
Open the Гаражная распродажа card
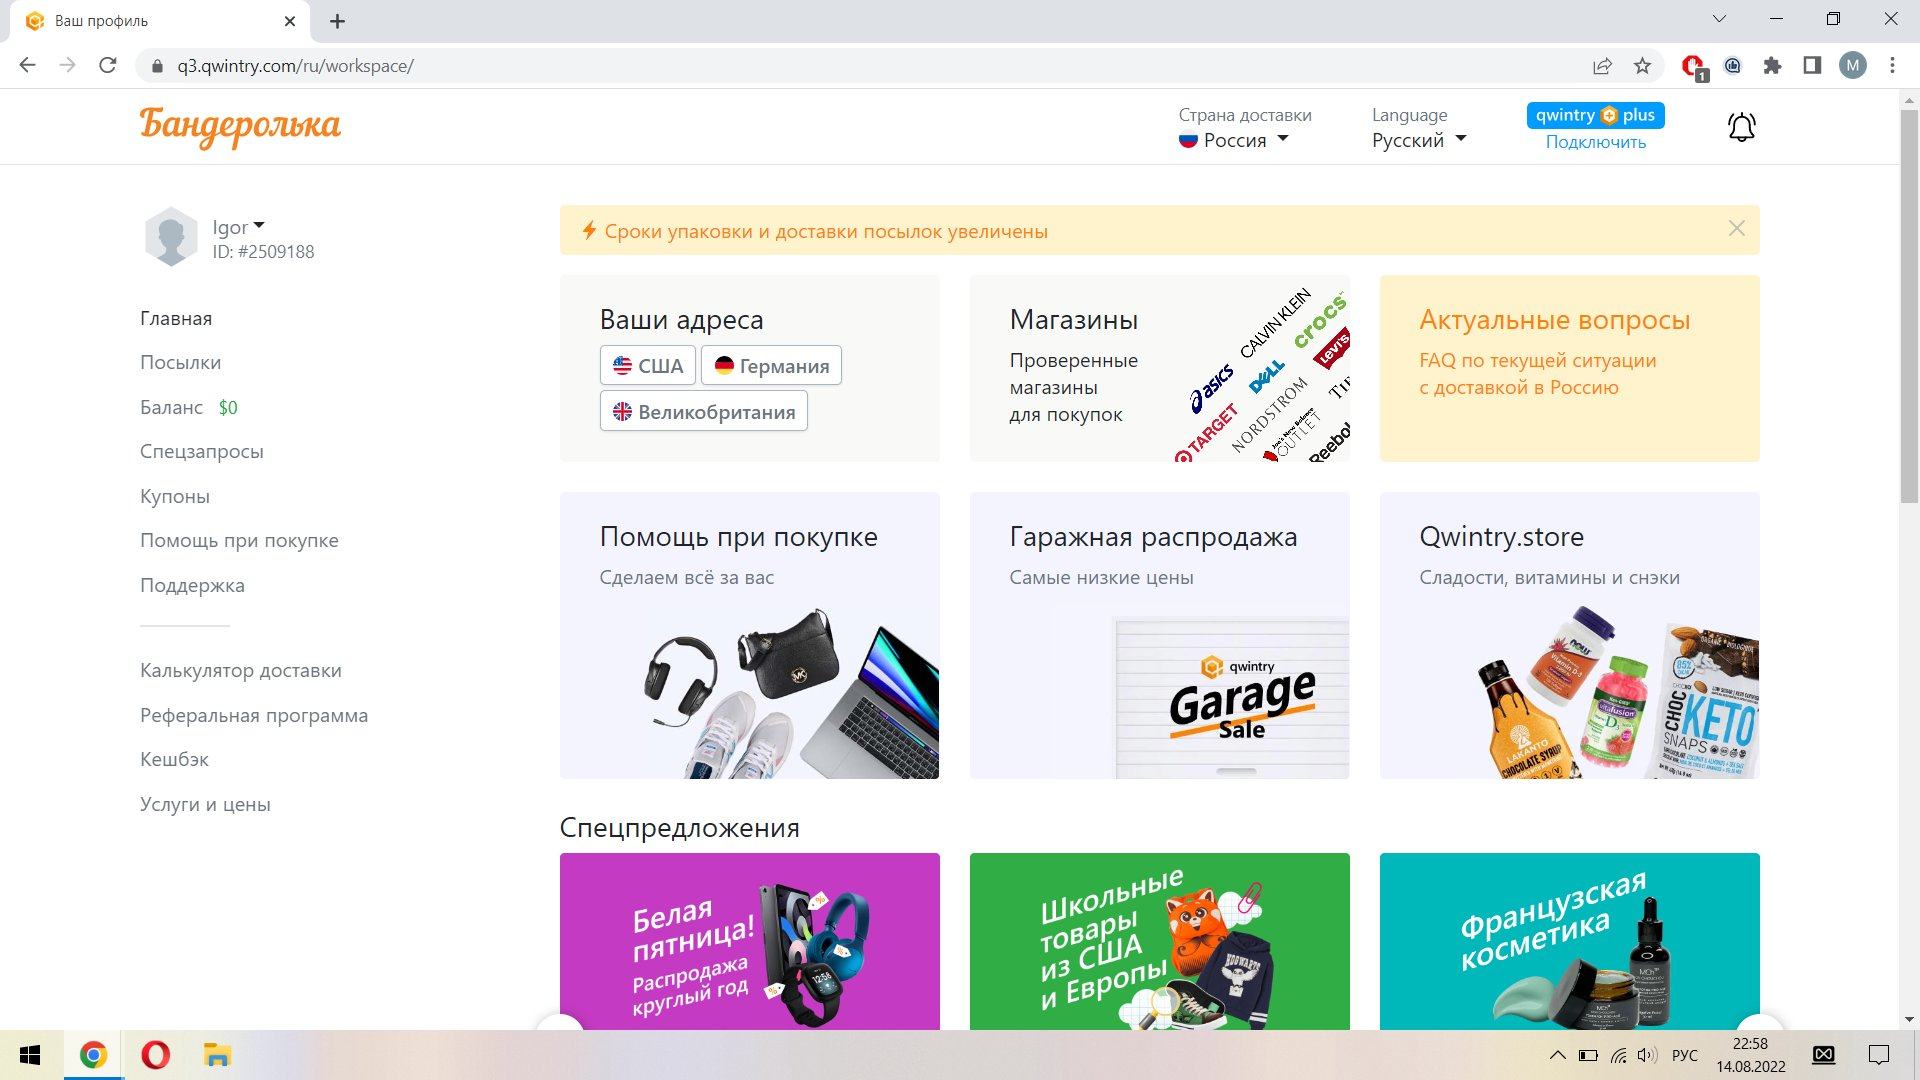tap(1159, 635)
